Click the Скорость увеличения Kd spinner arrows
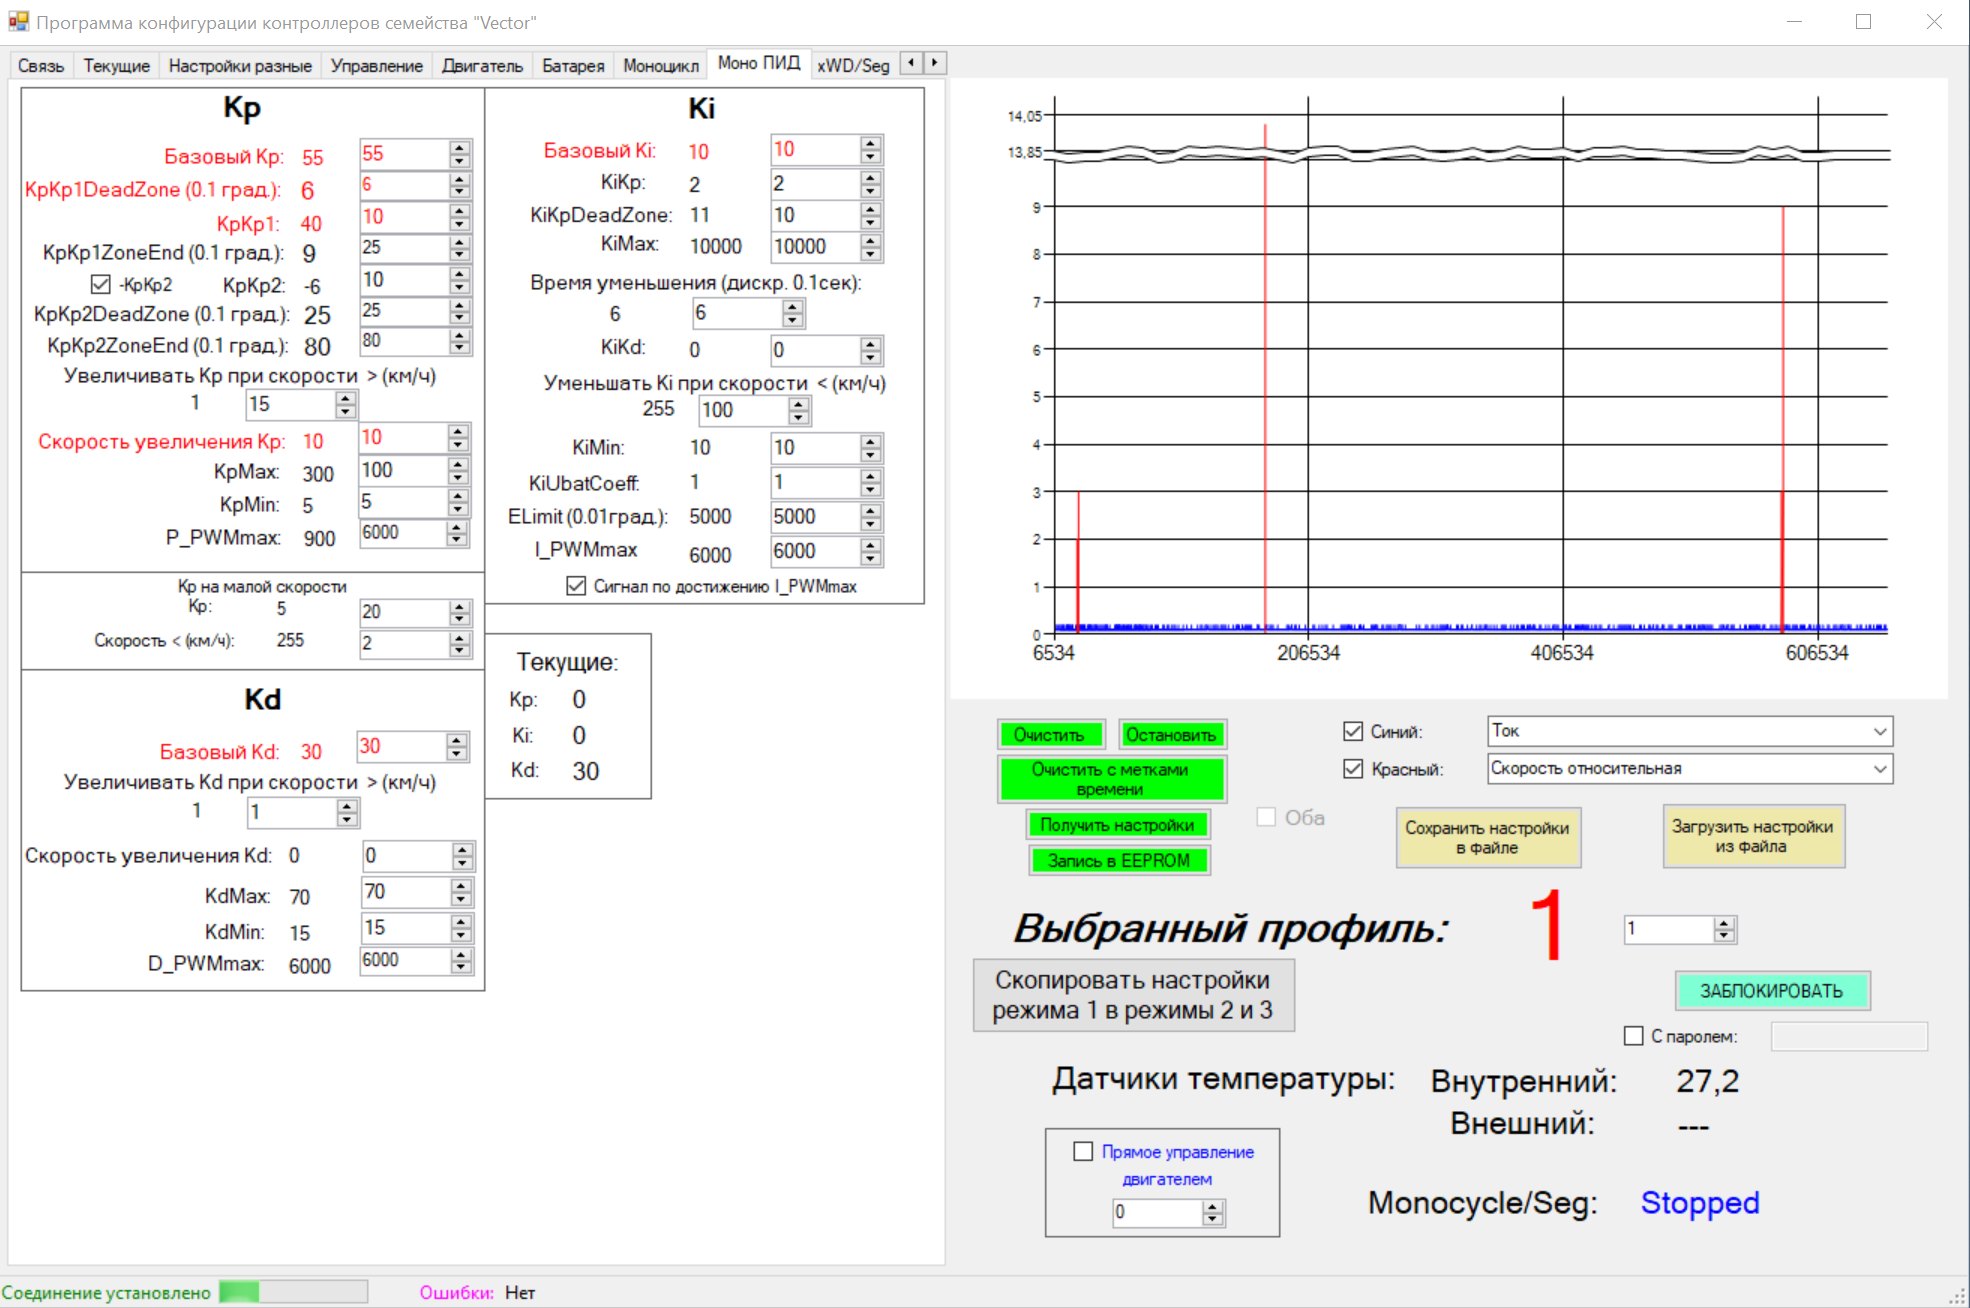Viewport: 1970px width, 1308px height. point(462,856)
